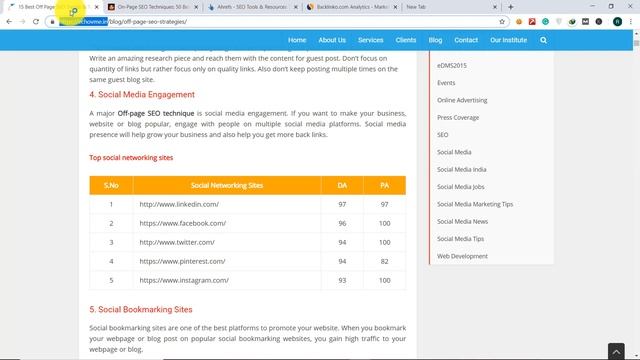Open the Our Institute menu item
Viewport: 640px width, 360px height.
509,40
